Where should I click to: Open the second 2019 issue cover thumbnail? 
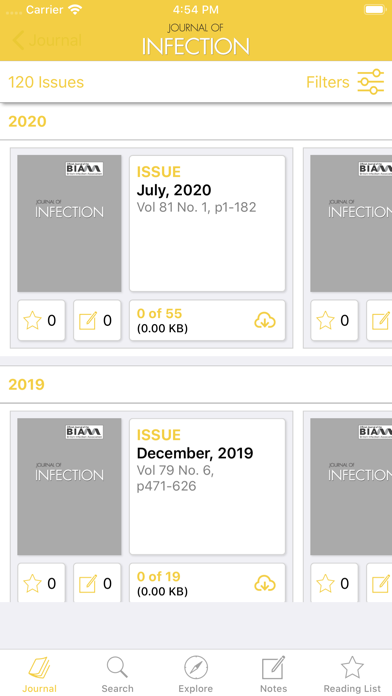point(351,486)
